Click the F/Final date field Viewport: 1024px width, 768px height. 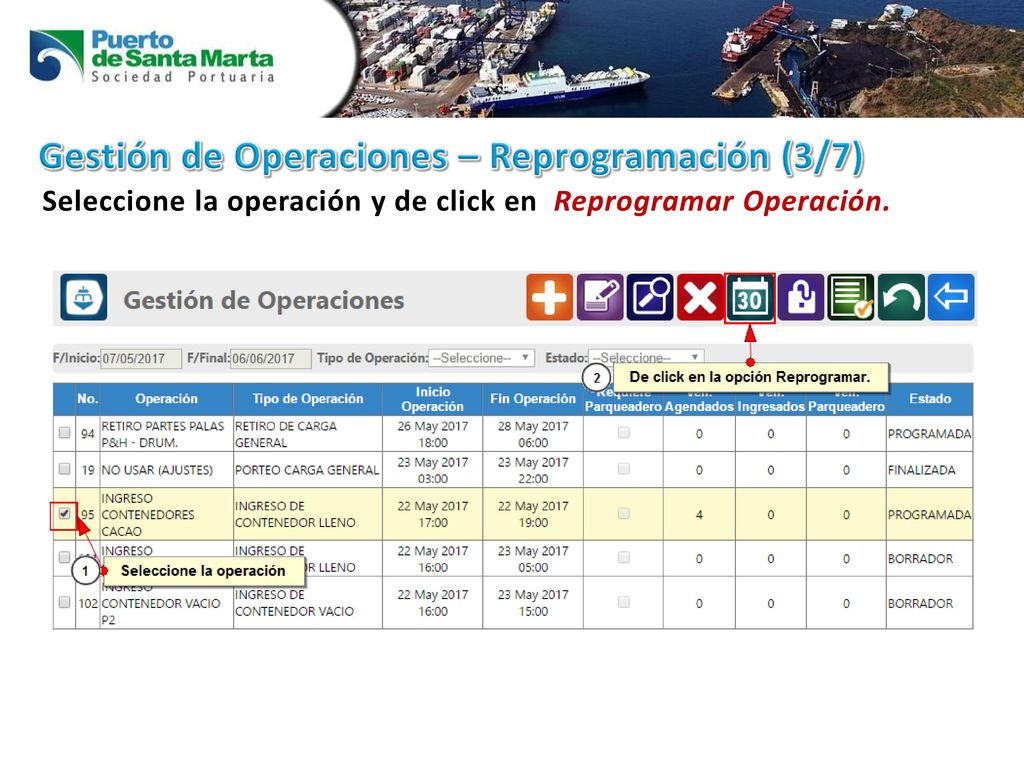click(271, 359)
